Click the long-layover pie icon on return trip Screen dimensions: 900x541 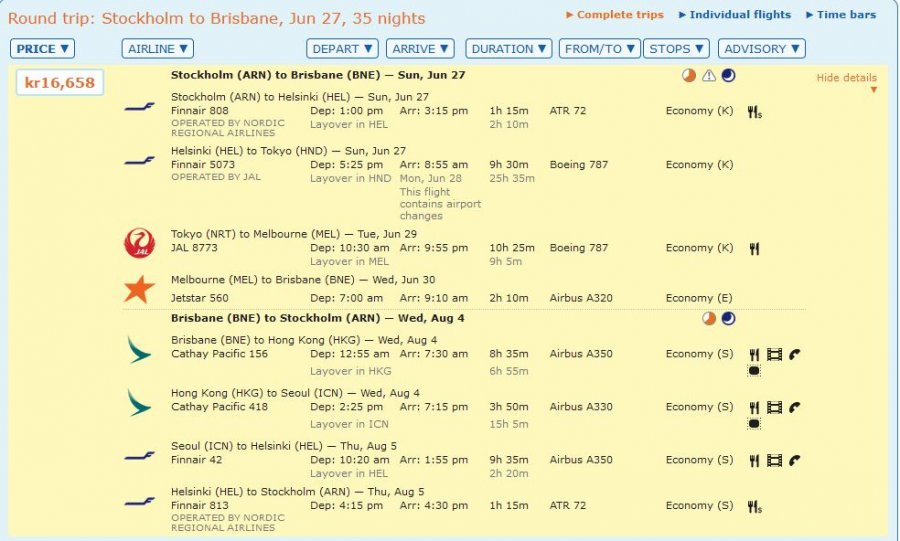(x=709, y=319)
